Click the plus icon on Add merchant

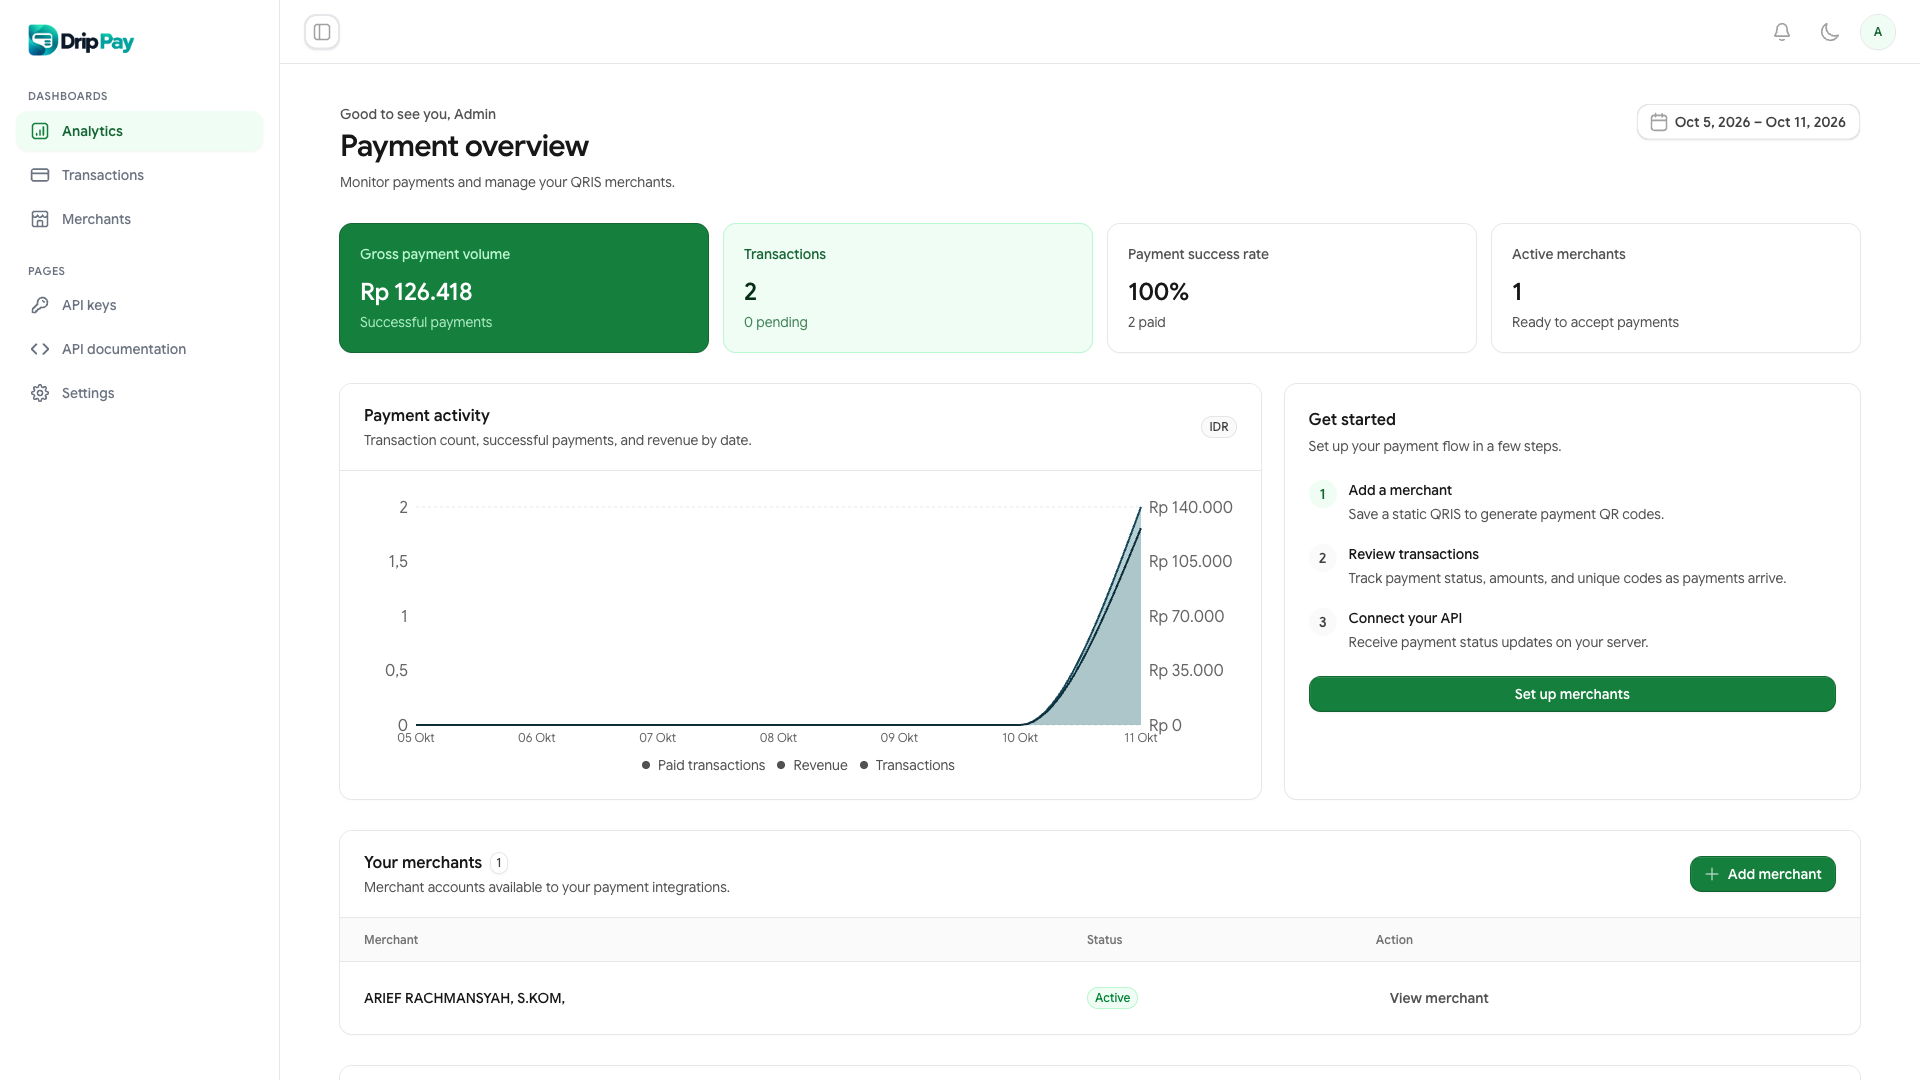(x=1712, y=874)
